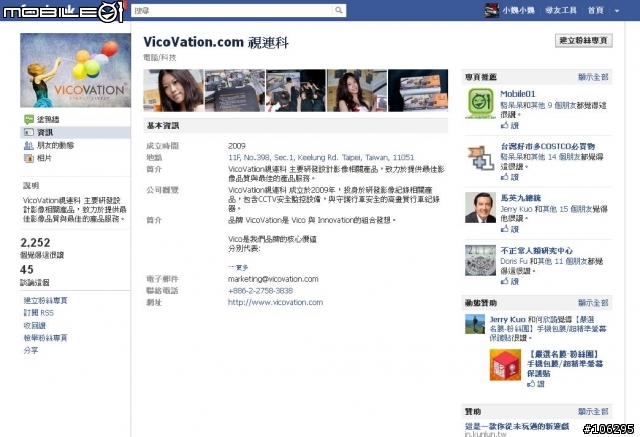Click 建立粉絲專頁 button at top right
Viewport: 640px width, 437px height.
pyautogui.click(x=584, y=40)
